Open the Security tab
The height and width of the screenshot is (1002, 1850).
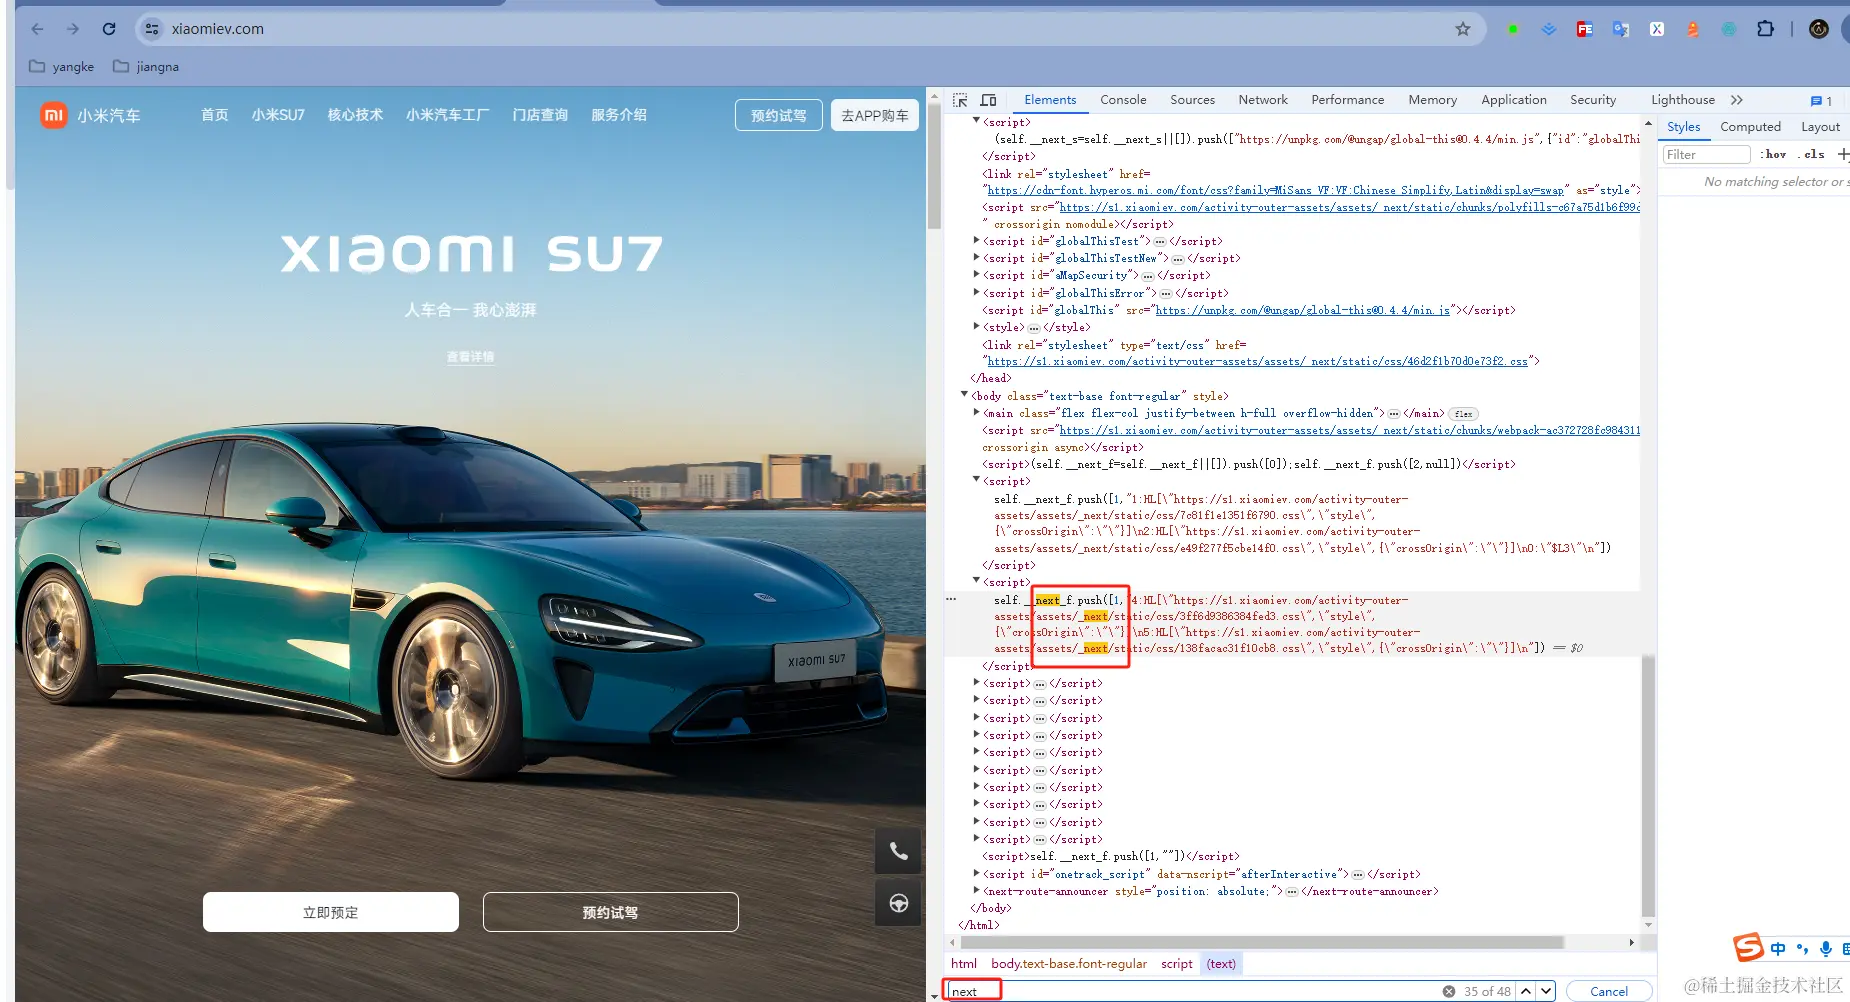click(x=1593, y=100)
